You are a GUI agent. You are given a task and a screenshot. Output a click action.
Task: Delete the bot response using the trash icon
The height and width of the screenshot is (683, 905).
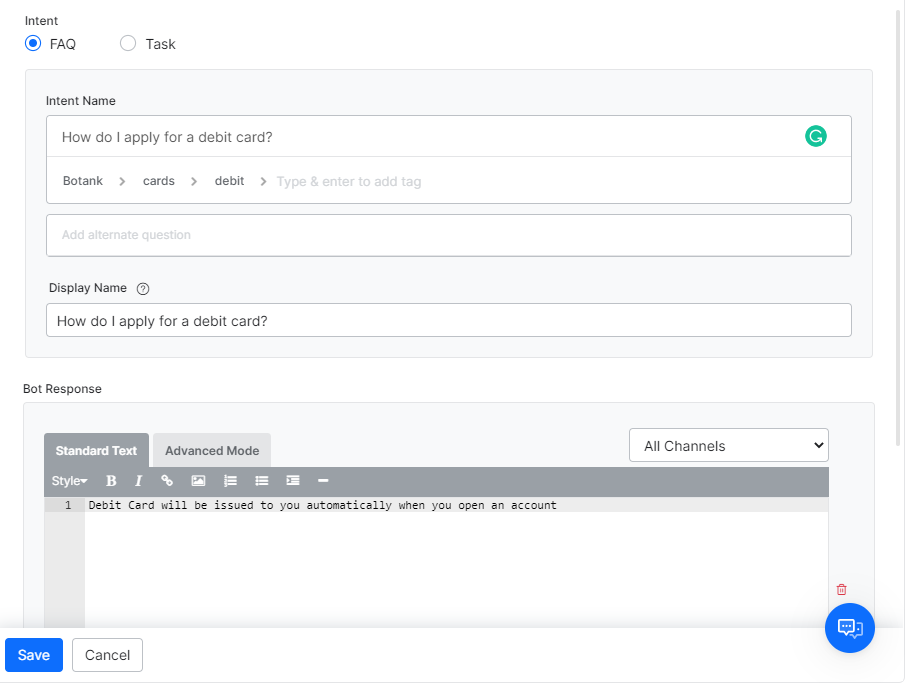(x=841, y=589)
